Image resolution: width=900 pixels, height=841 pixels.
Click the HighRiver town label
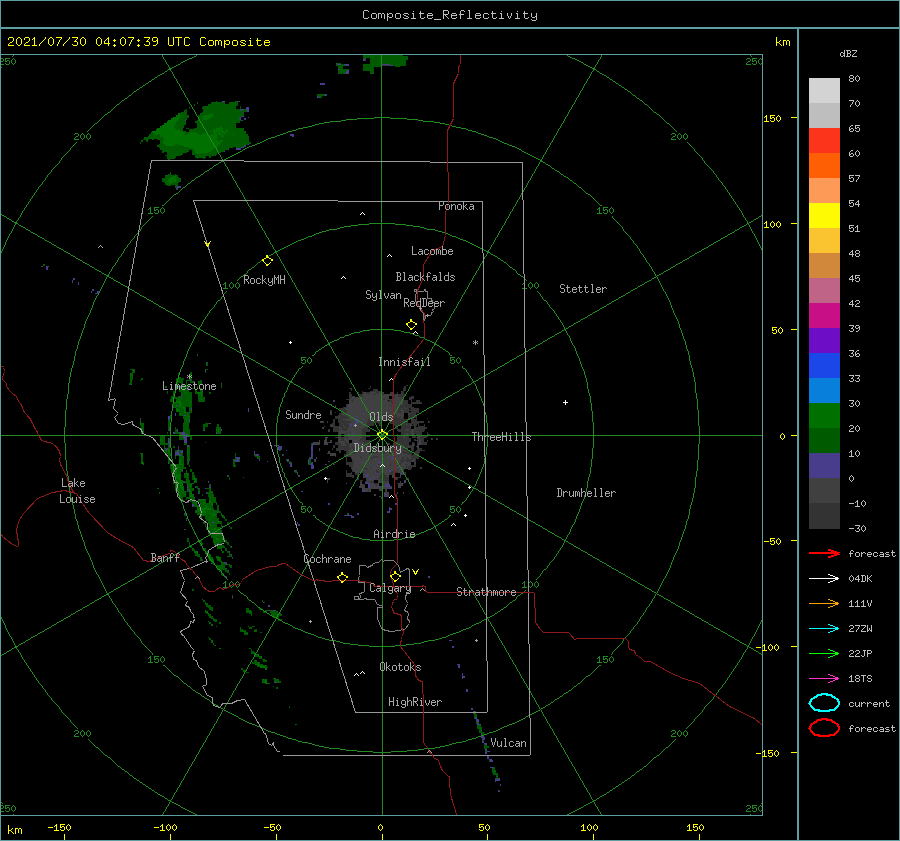tap(415, 702)
